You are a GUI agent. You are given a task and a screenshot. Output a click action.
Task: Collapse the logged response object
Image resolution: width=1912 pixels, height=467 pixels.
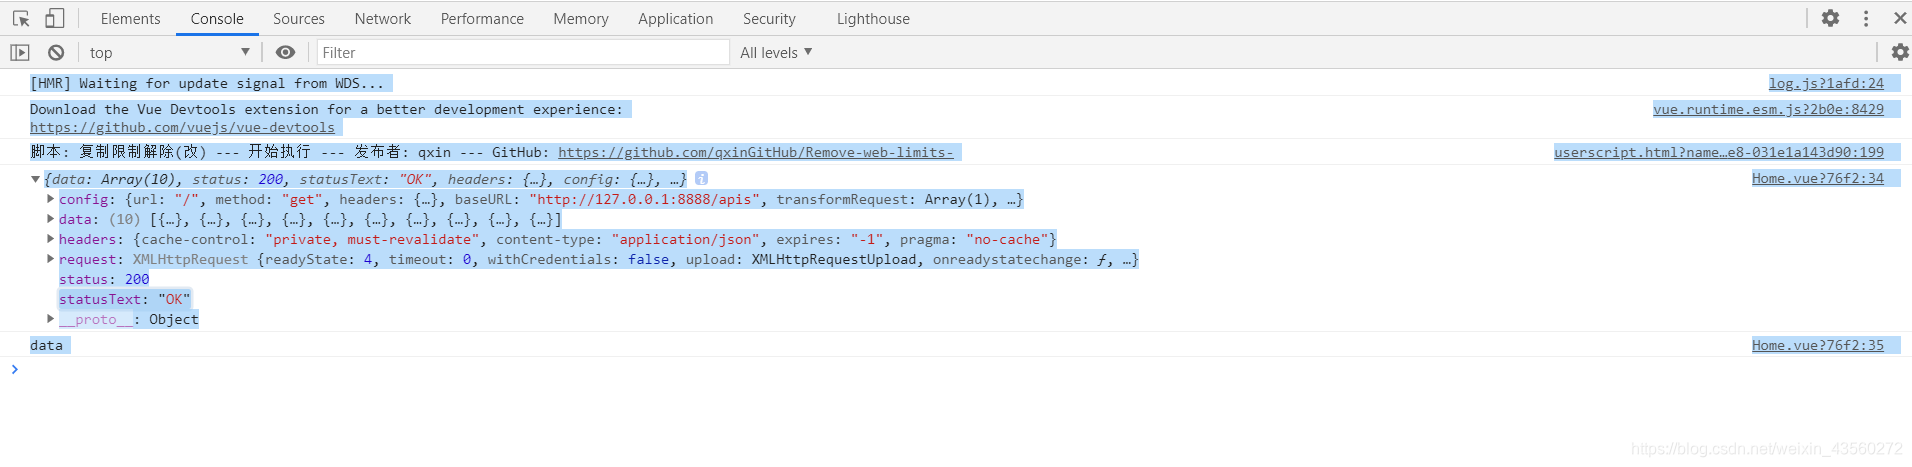click(35, 179)
